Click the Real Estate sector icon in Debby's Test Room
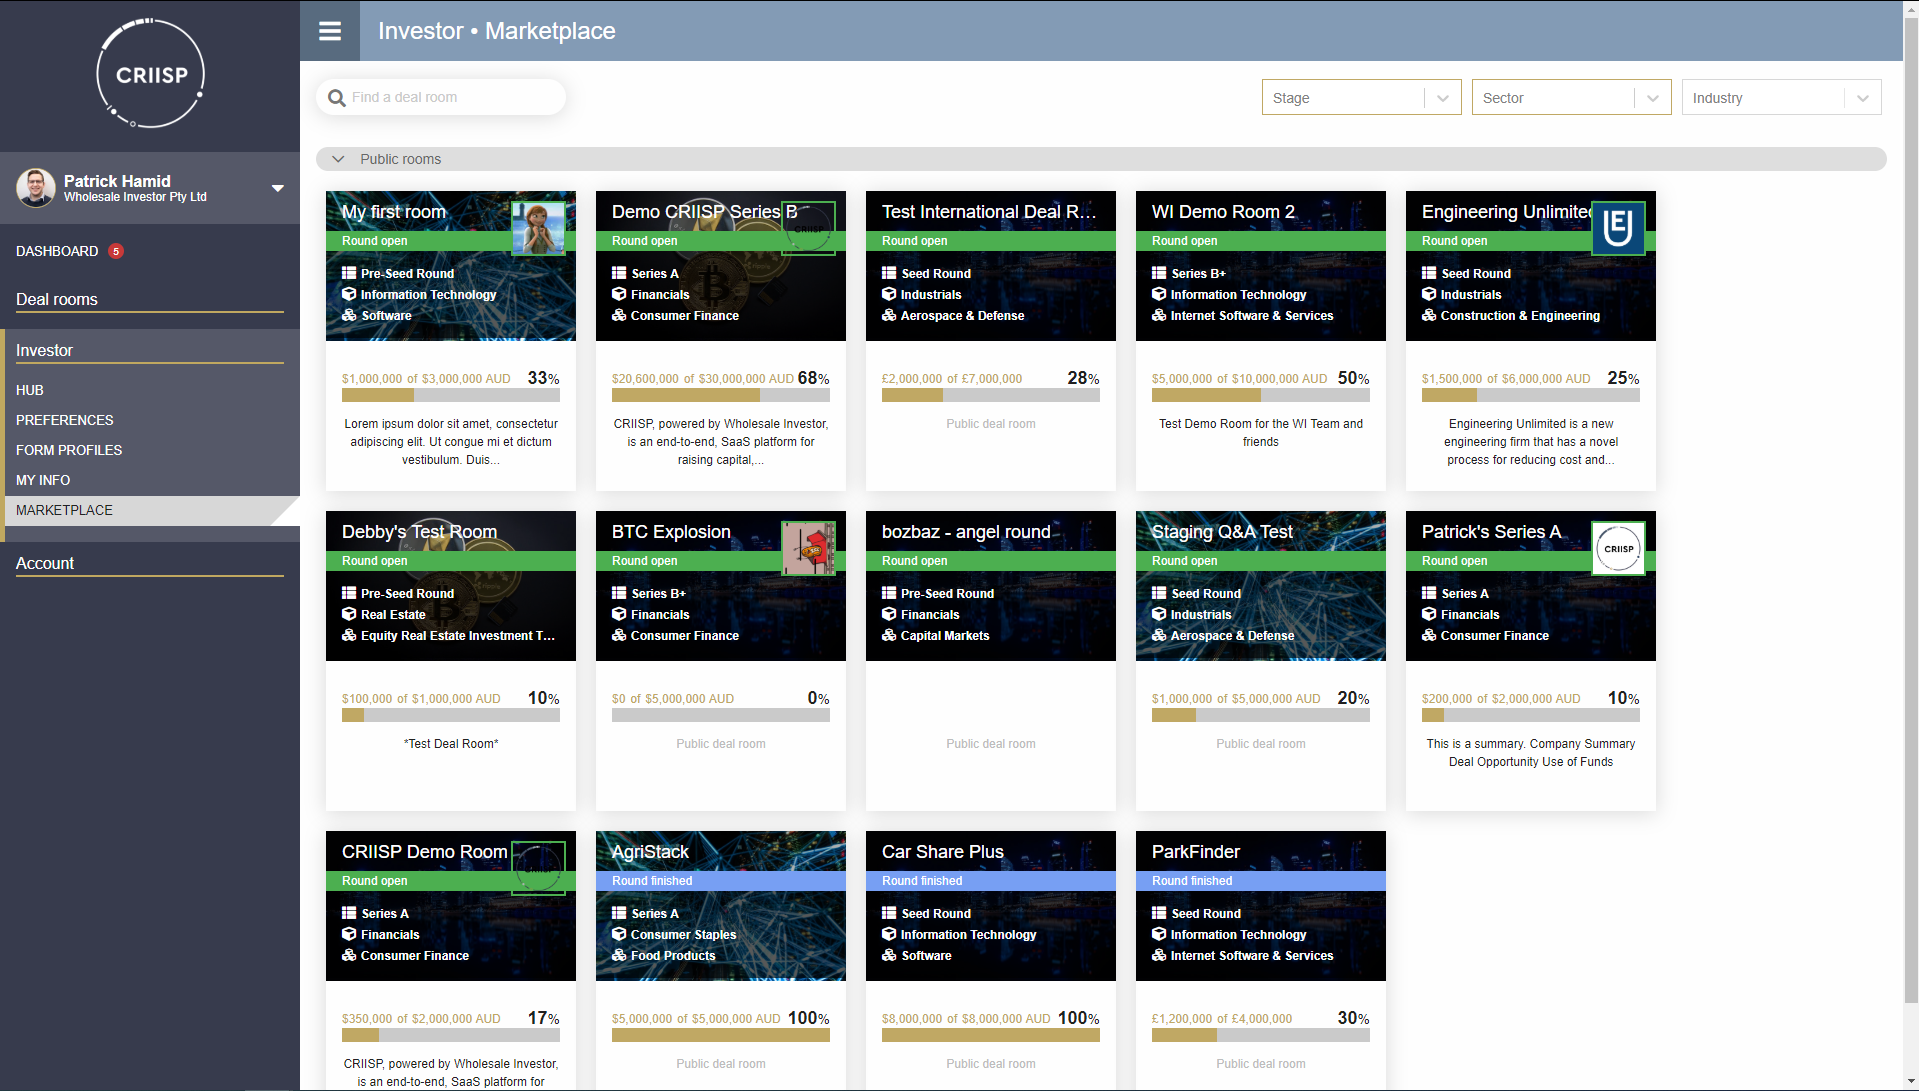The width and height of the screenshot is (1919, 1091). pos(349,614)
